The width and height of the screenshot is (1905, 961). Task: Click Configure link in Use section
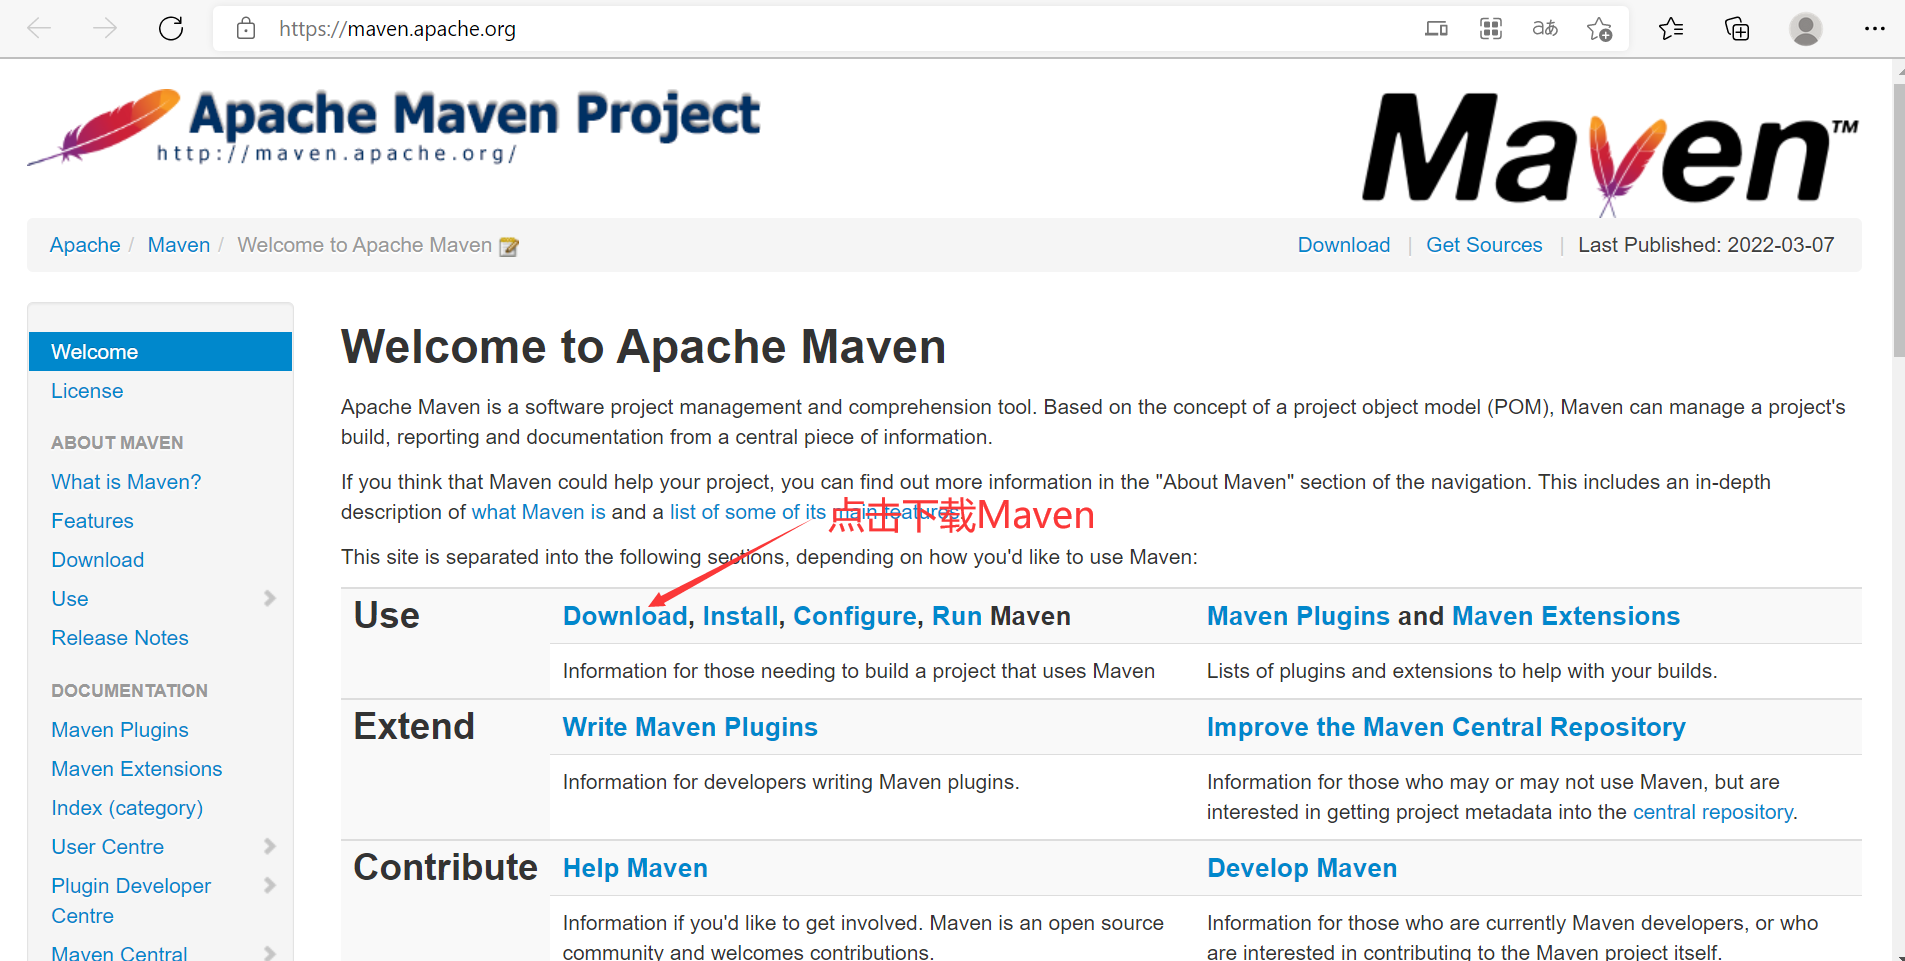point(855,616)
